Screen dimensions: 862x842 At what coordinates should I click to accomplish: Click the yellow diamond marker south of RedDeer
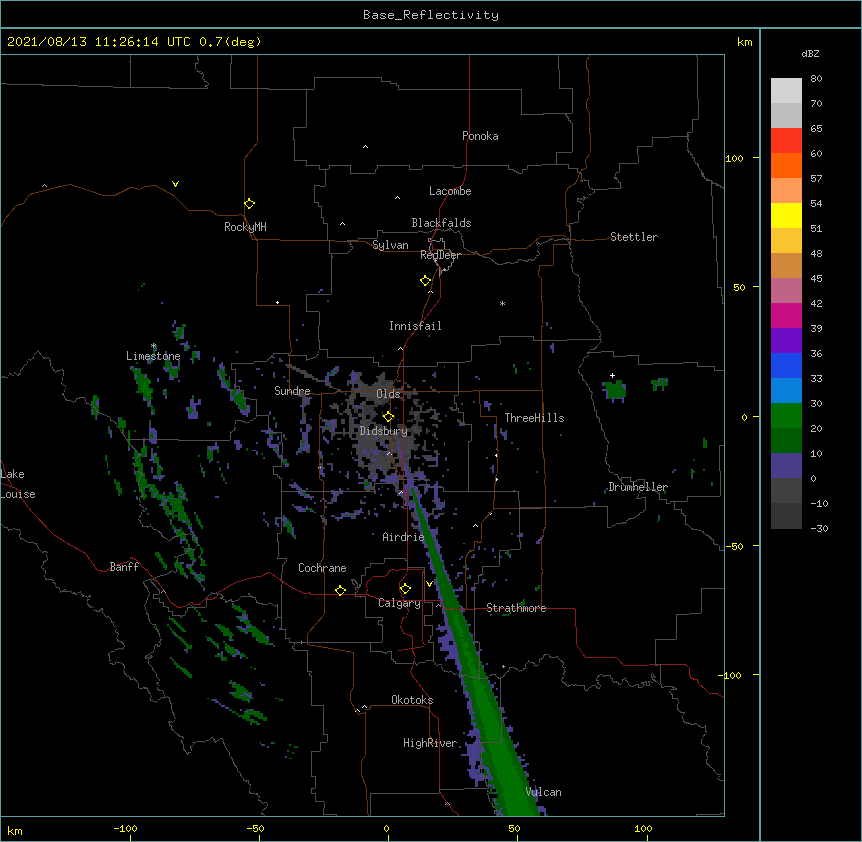(425, 281)
